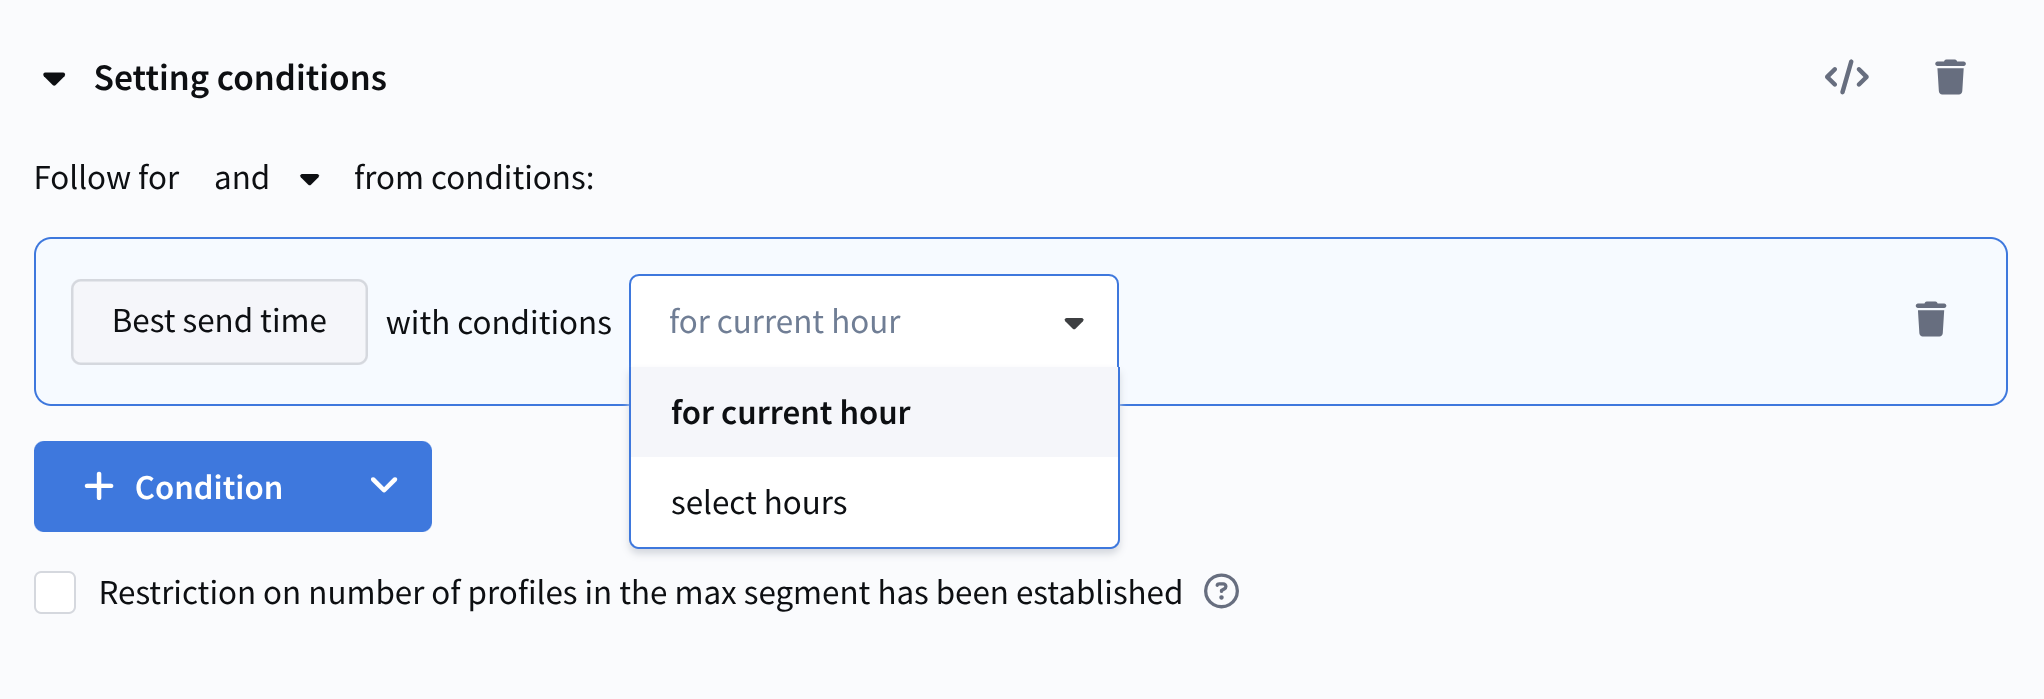Open the arrow beside the "and" operator
Screen dimensions: 2044x699
coord(310,180)
